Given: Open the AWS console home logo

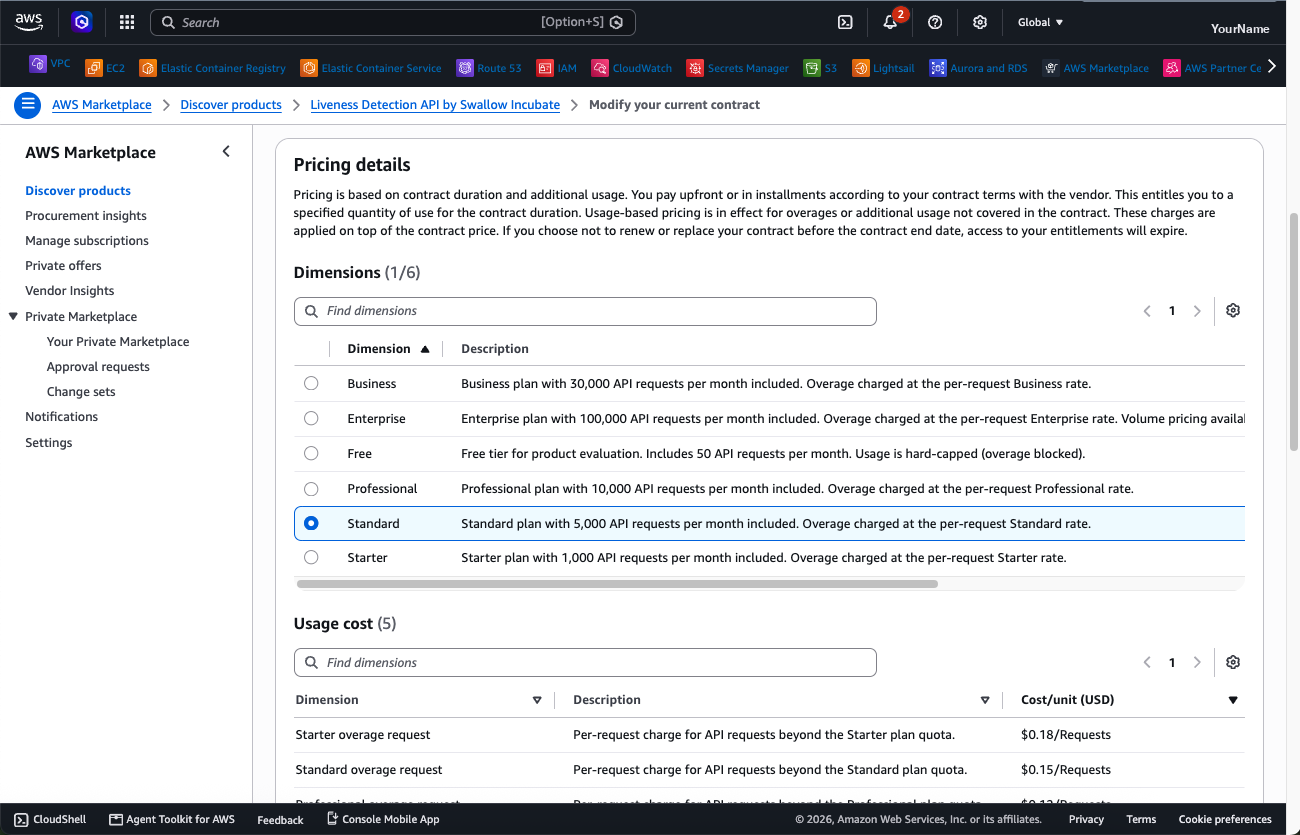Looking at the screenshot, I should [x=29, y=21].
